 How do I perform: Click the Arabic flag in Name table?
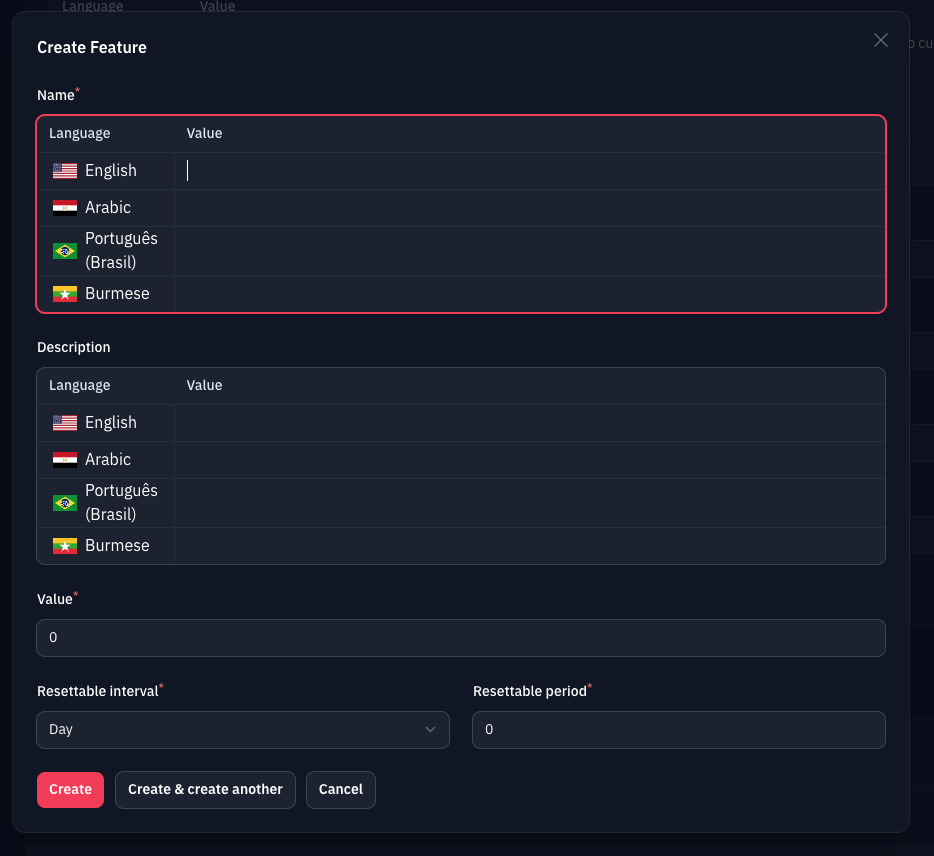65,208
